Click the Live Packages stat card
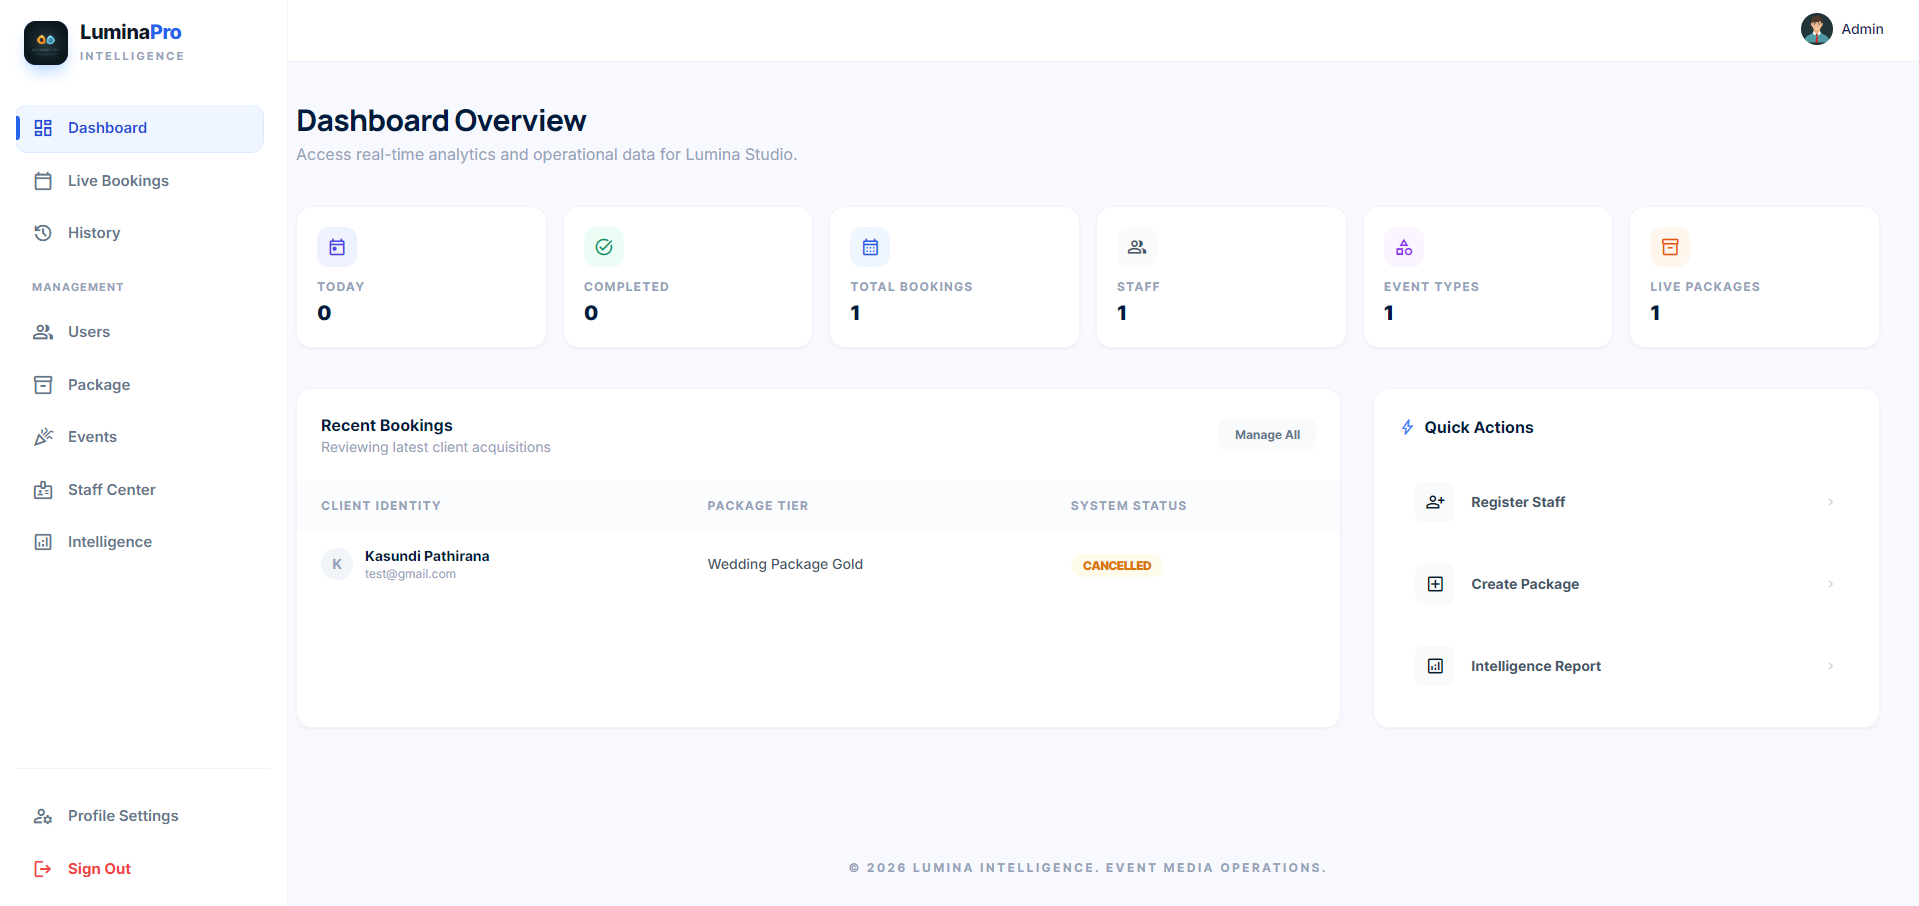 tap(1754, 277)
